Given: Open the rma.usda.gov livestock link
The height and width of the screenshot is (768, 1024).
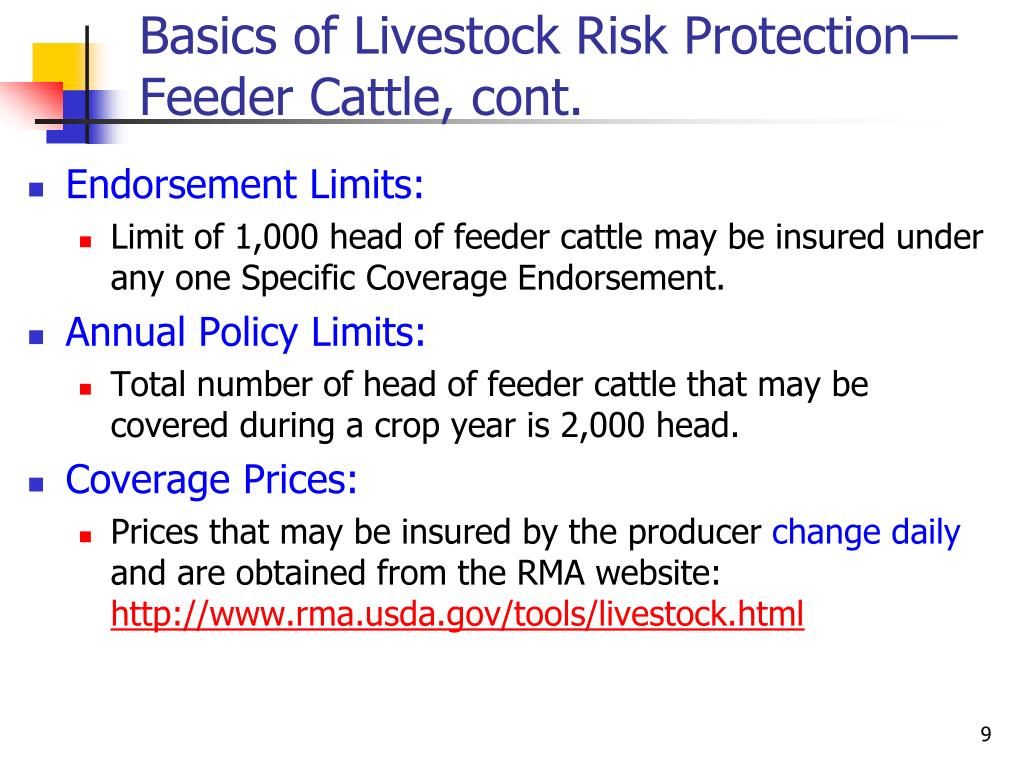Looking at the screenshot, I should tap(457, 614).
